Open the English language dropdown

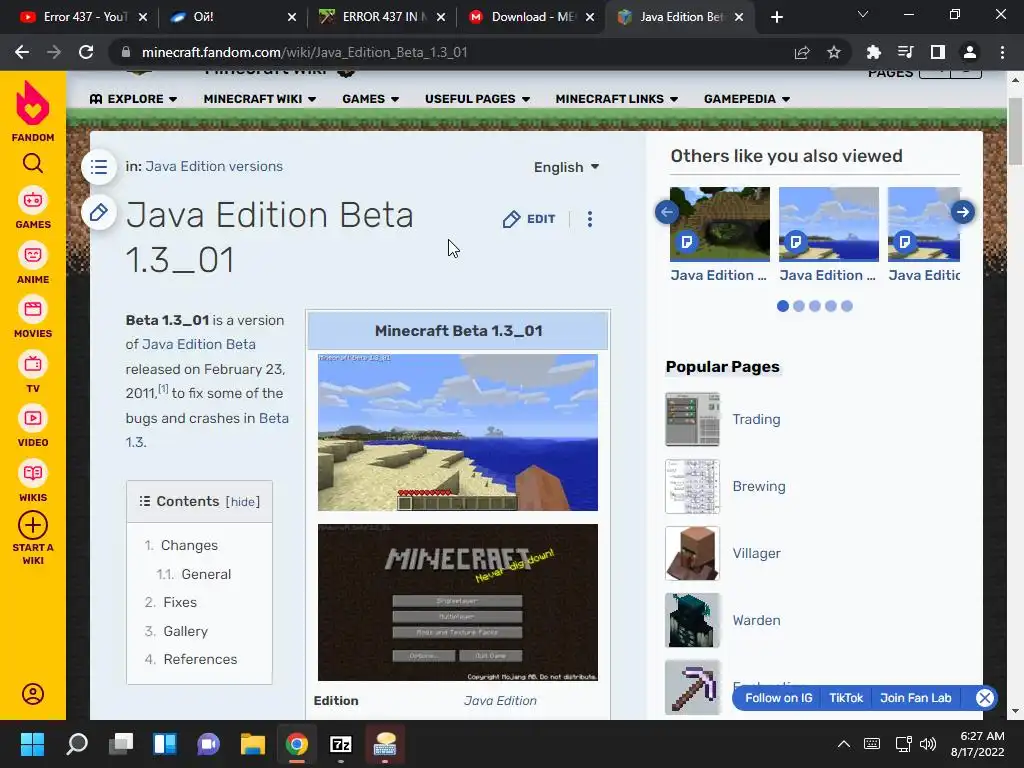[x=566, y=167]
